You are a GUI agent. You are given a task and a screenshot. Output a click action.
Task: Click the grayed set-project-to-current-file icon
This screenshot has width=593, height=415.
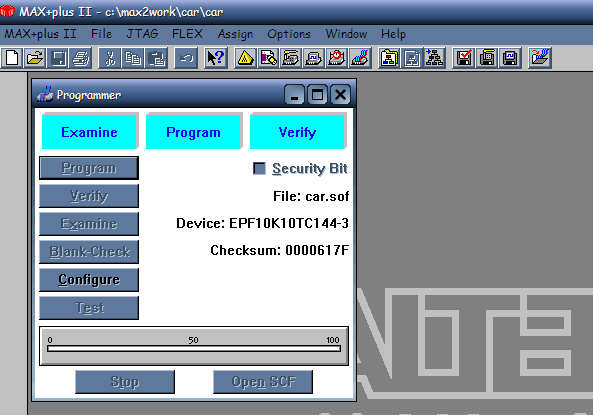(x=412, y=58)
